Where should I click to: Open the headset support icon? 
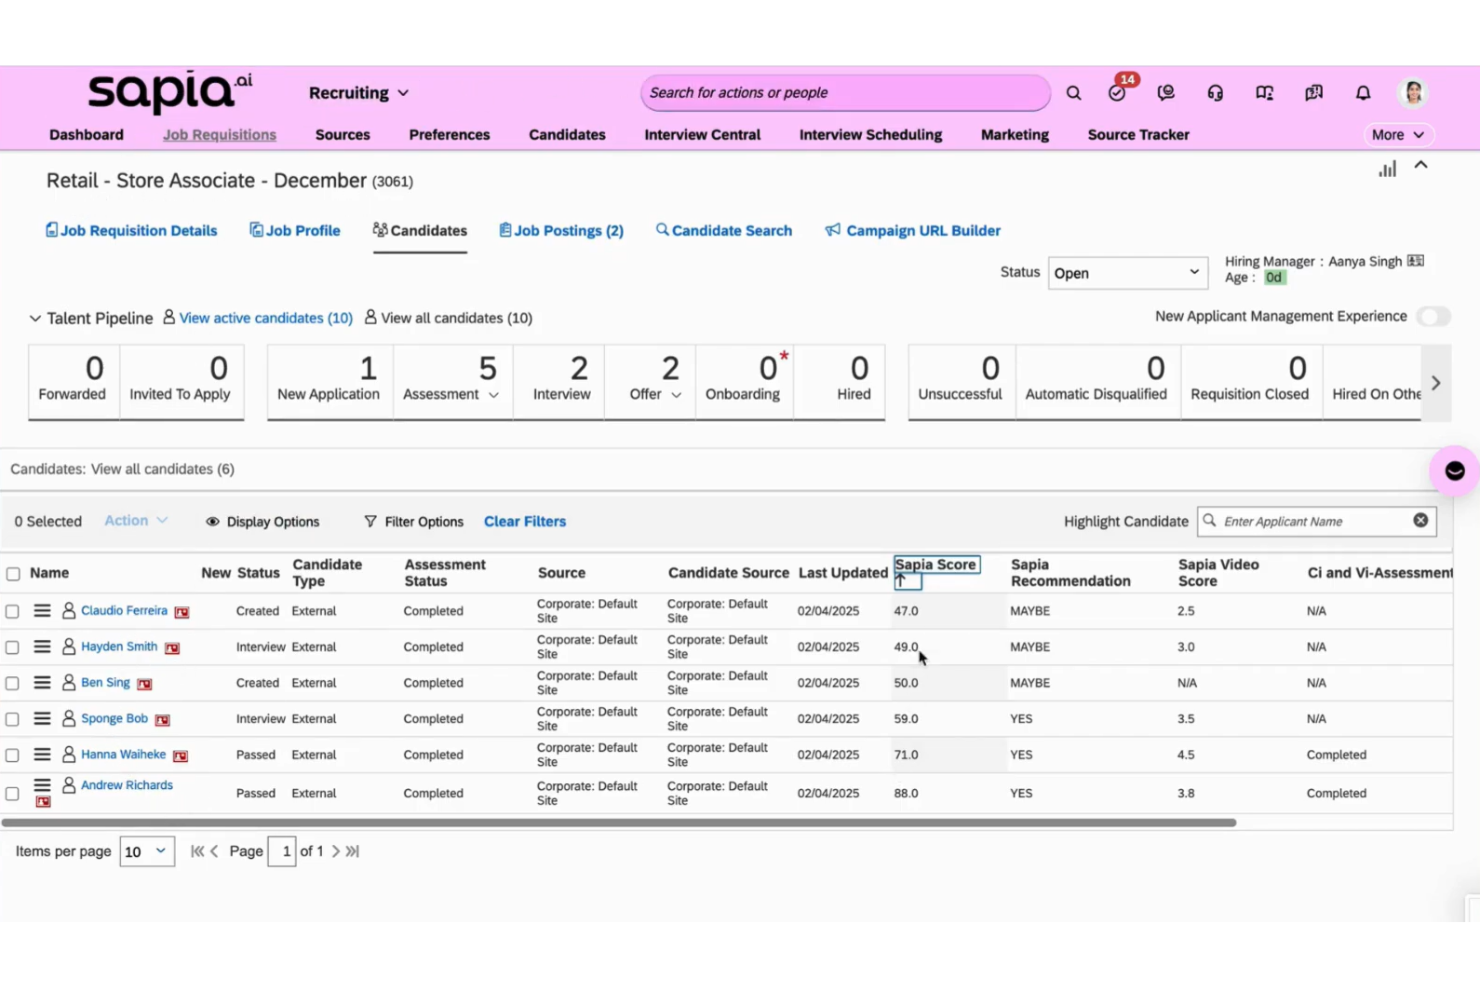(x=1215, y=93)
